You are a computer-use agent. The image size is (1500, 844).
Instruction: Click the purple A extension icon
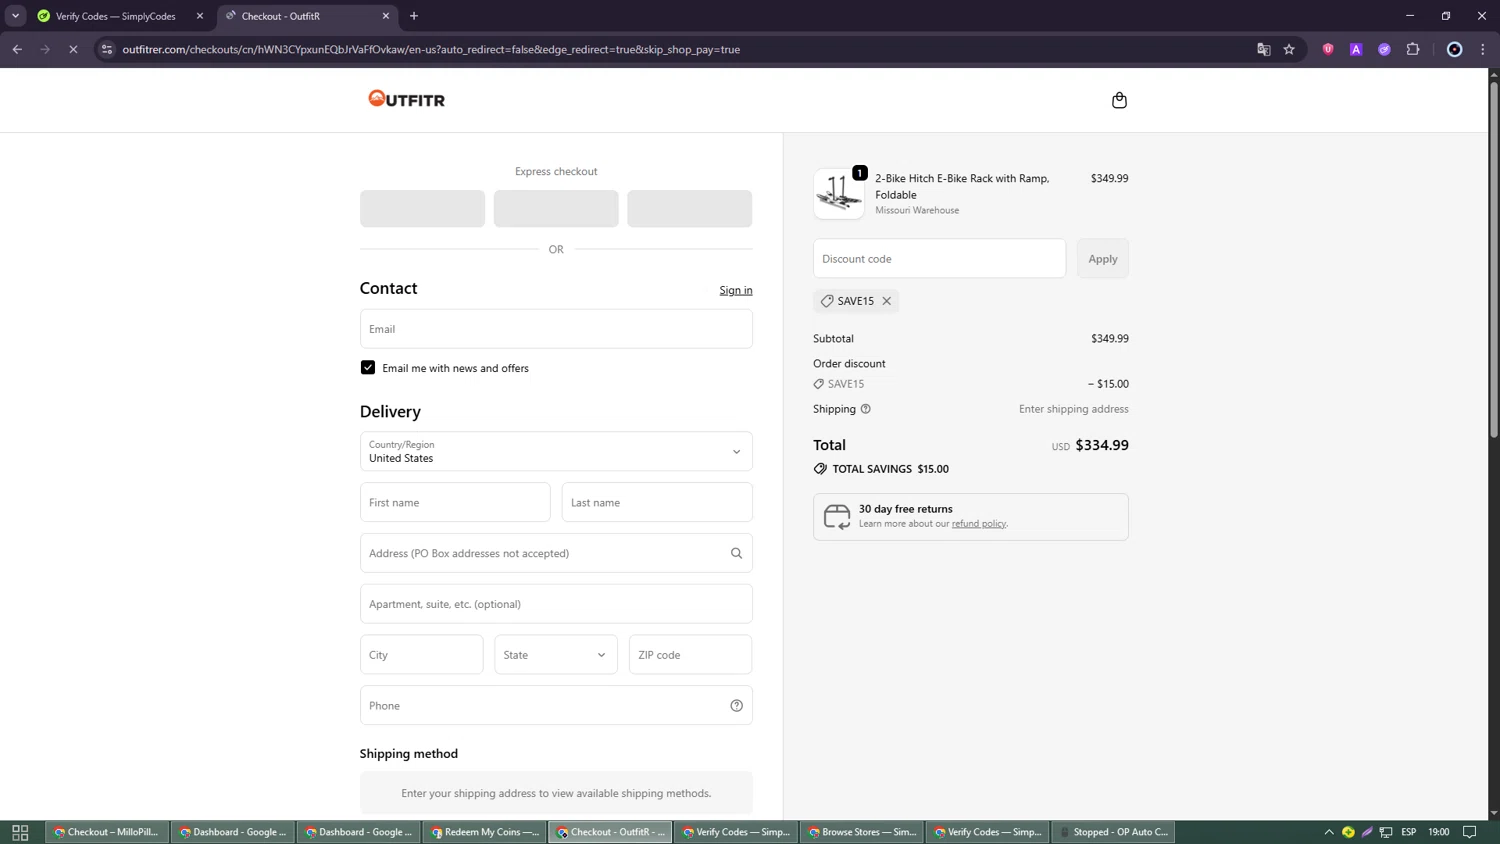click(1356, 49)
